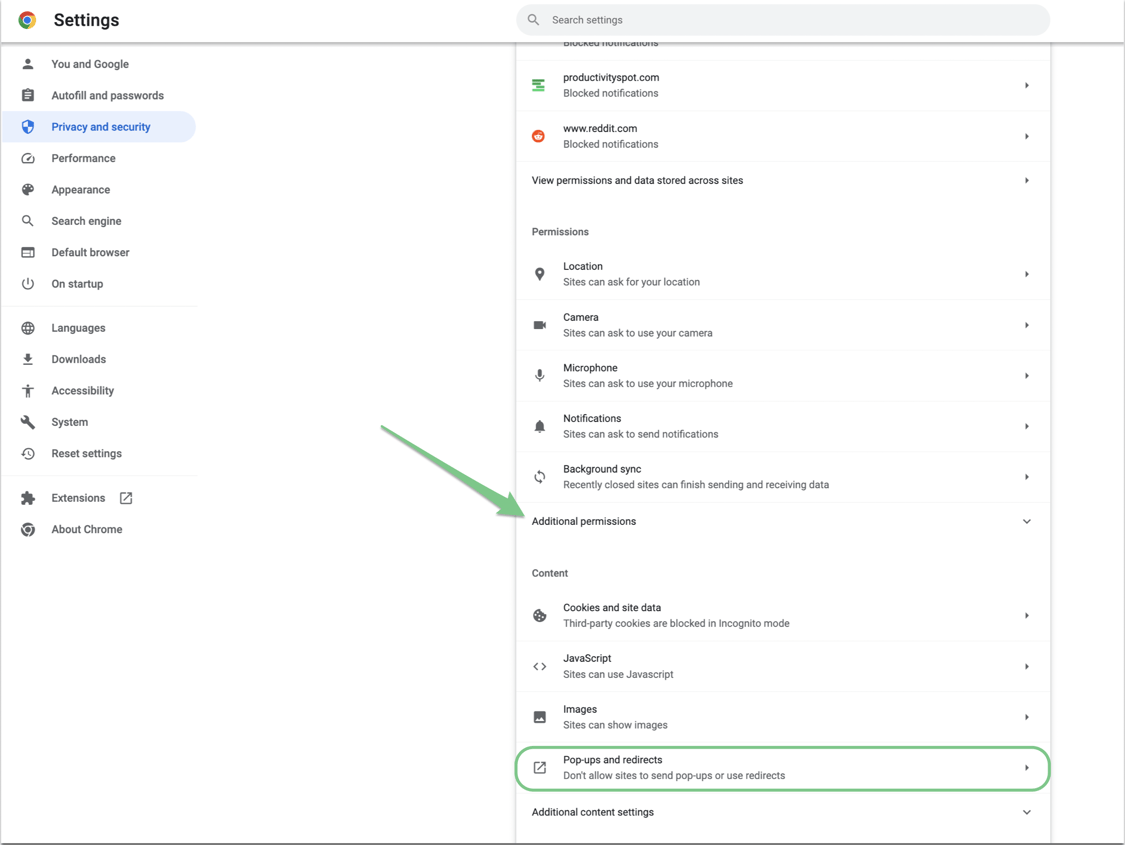Open the Pop-ups and redirects settings
This screenshot has height=845, width=1125.
[x=780, y=767]
